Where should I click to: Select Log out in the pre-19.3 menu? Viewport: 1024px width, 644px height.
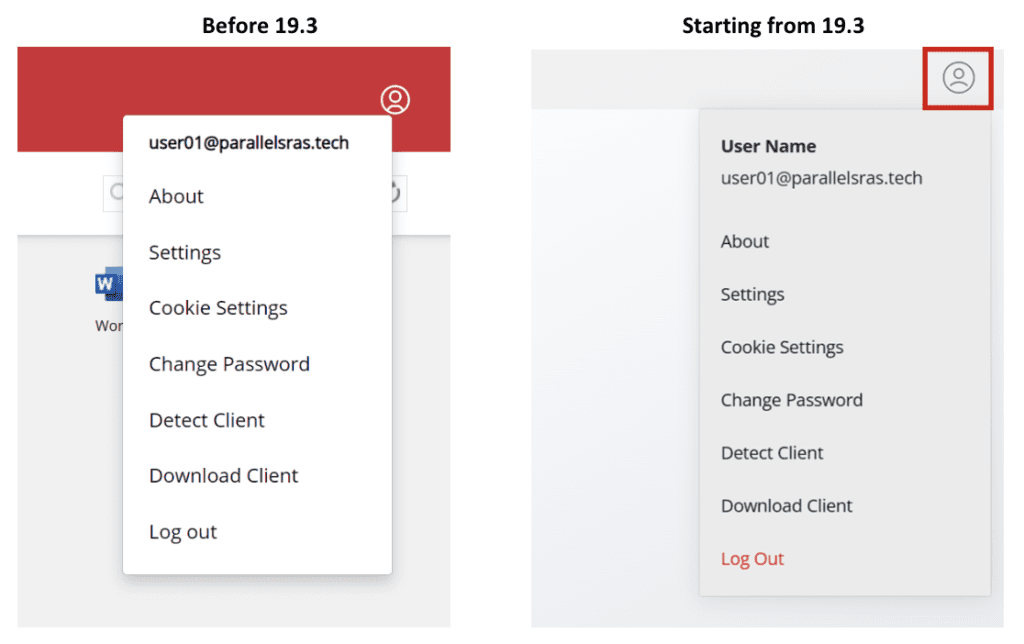tap(182, 532)
